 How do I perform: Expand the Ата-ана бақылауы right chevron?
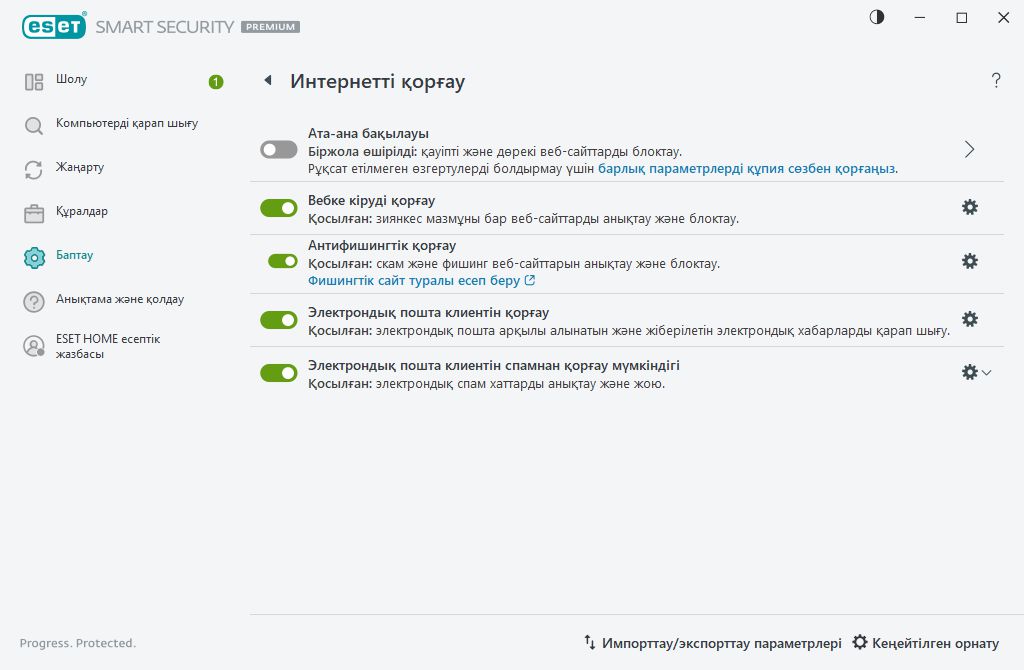[x=969, y=150]
